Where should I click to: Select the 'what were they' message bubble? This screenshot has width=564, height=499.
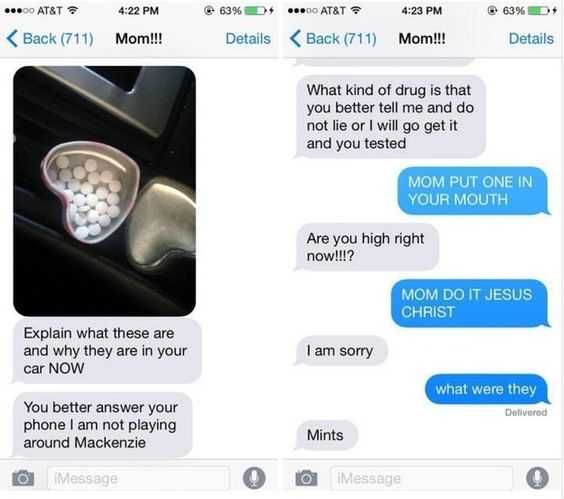tap(487, 389)
